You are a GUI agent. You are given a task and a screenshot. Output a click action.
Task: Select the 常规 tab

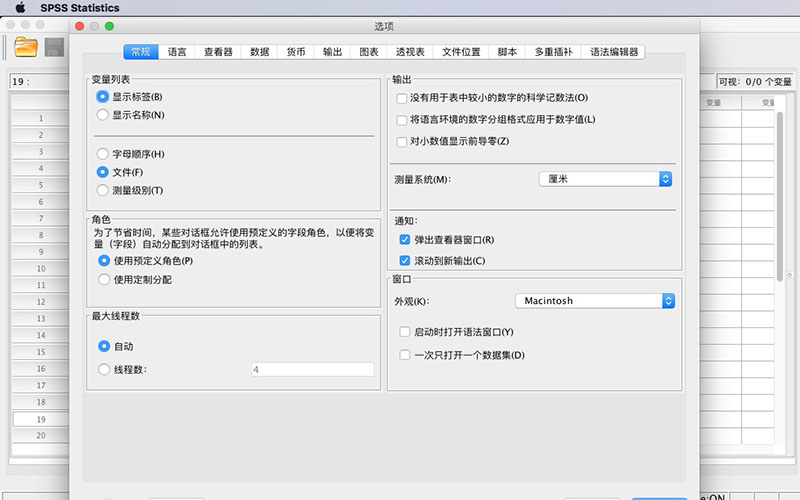tap(141, 52)
